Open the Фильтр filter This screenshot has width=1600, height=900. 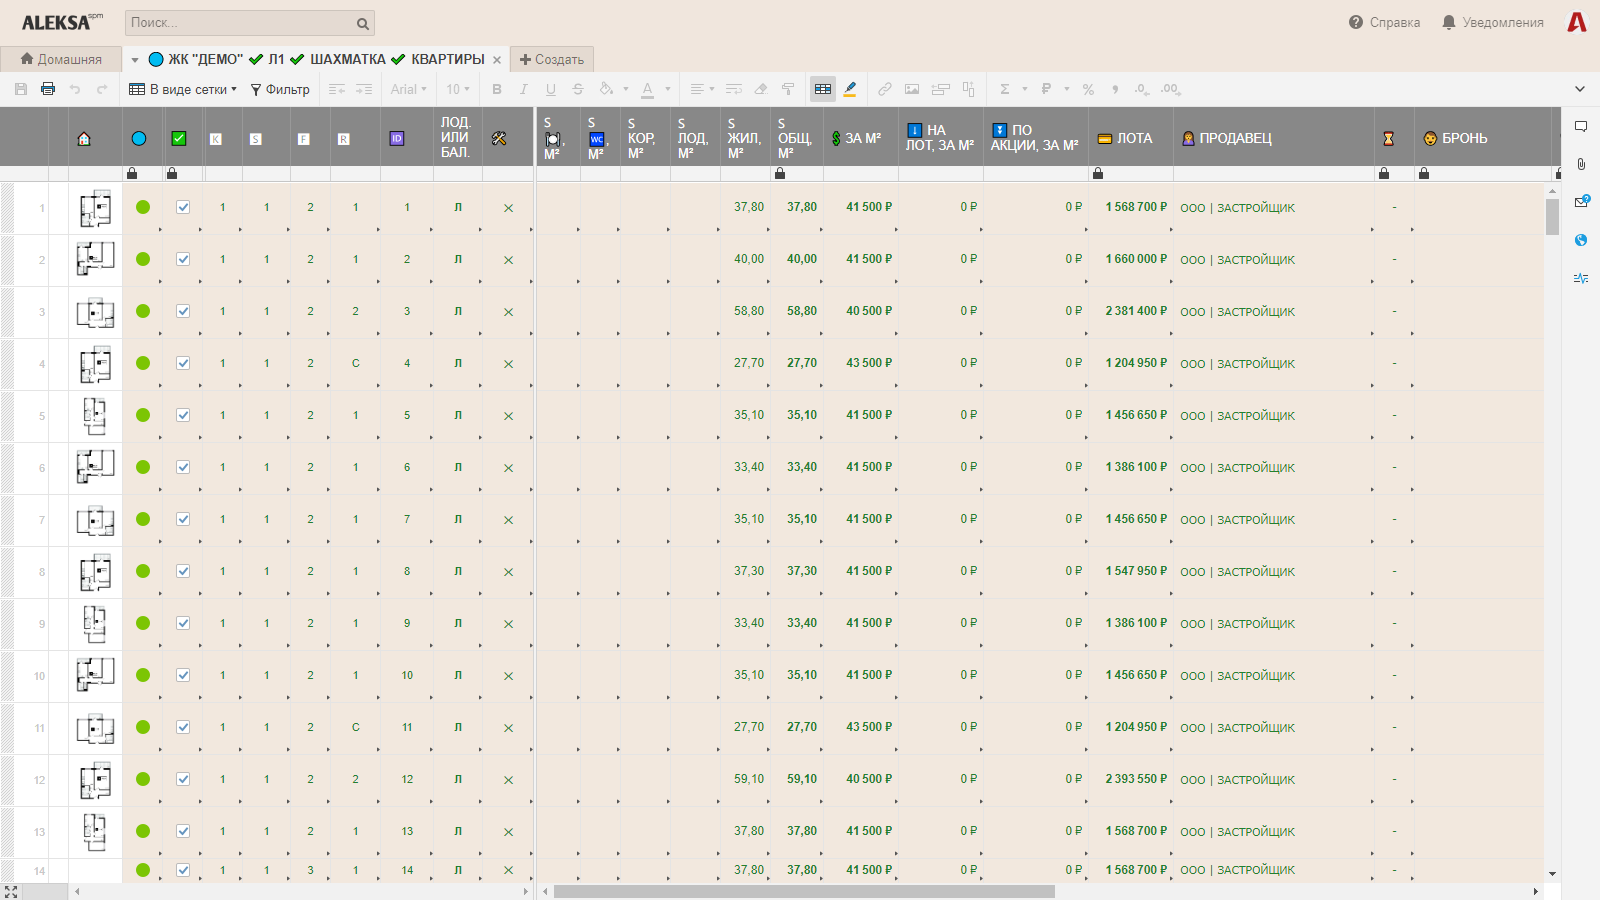pyautogui.click(x=280, y=89)
